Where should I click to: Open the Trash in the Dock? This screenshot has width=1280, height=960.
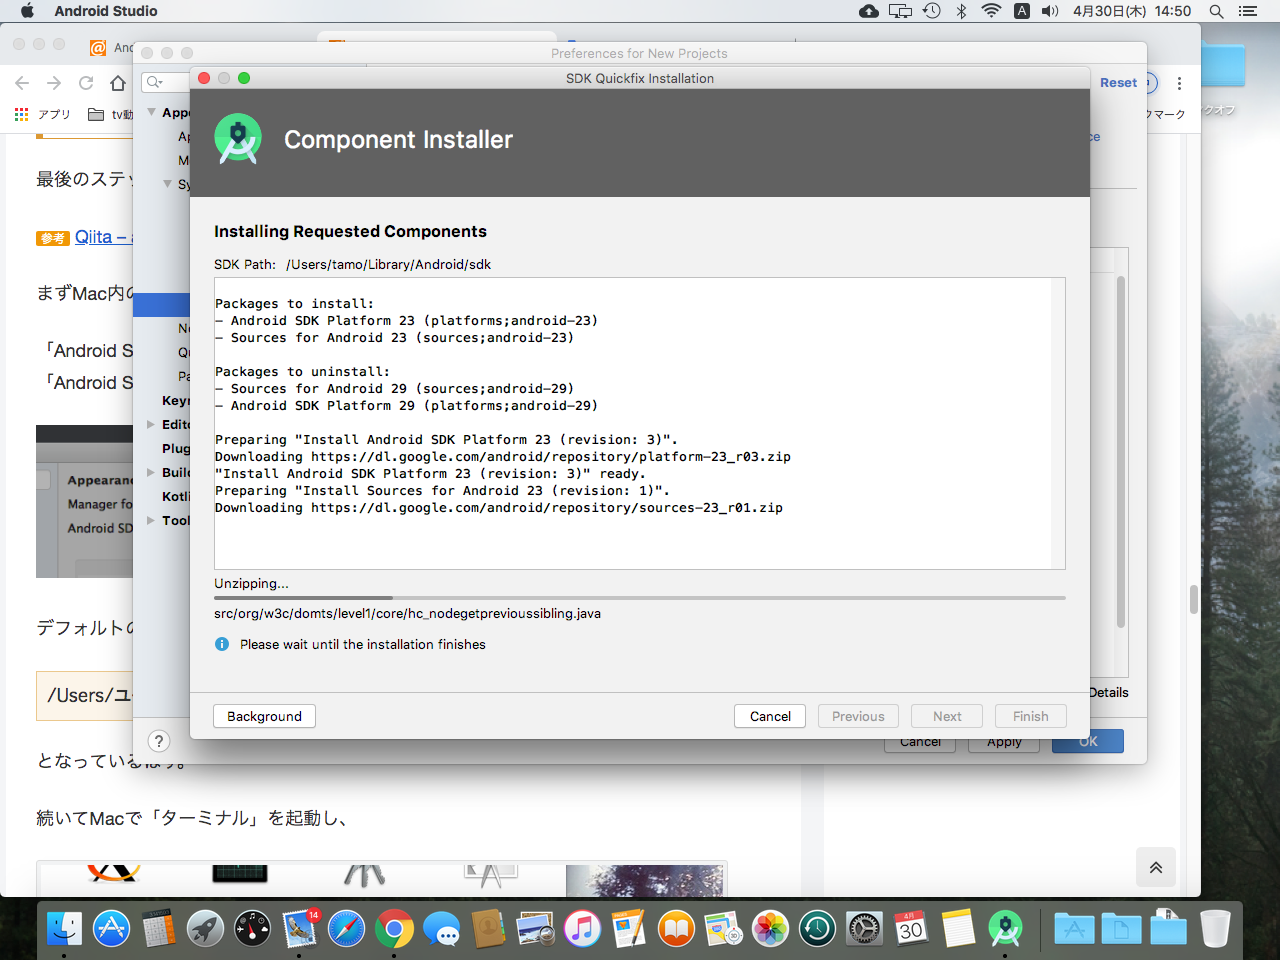[x=1215, y=929]
